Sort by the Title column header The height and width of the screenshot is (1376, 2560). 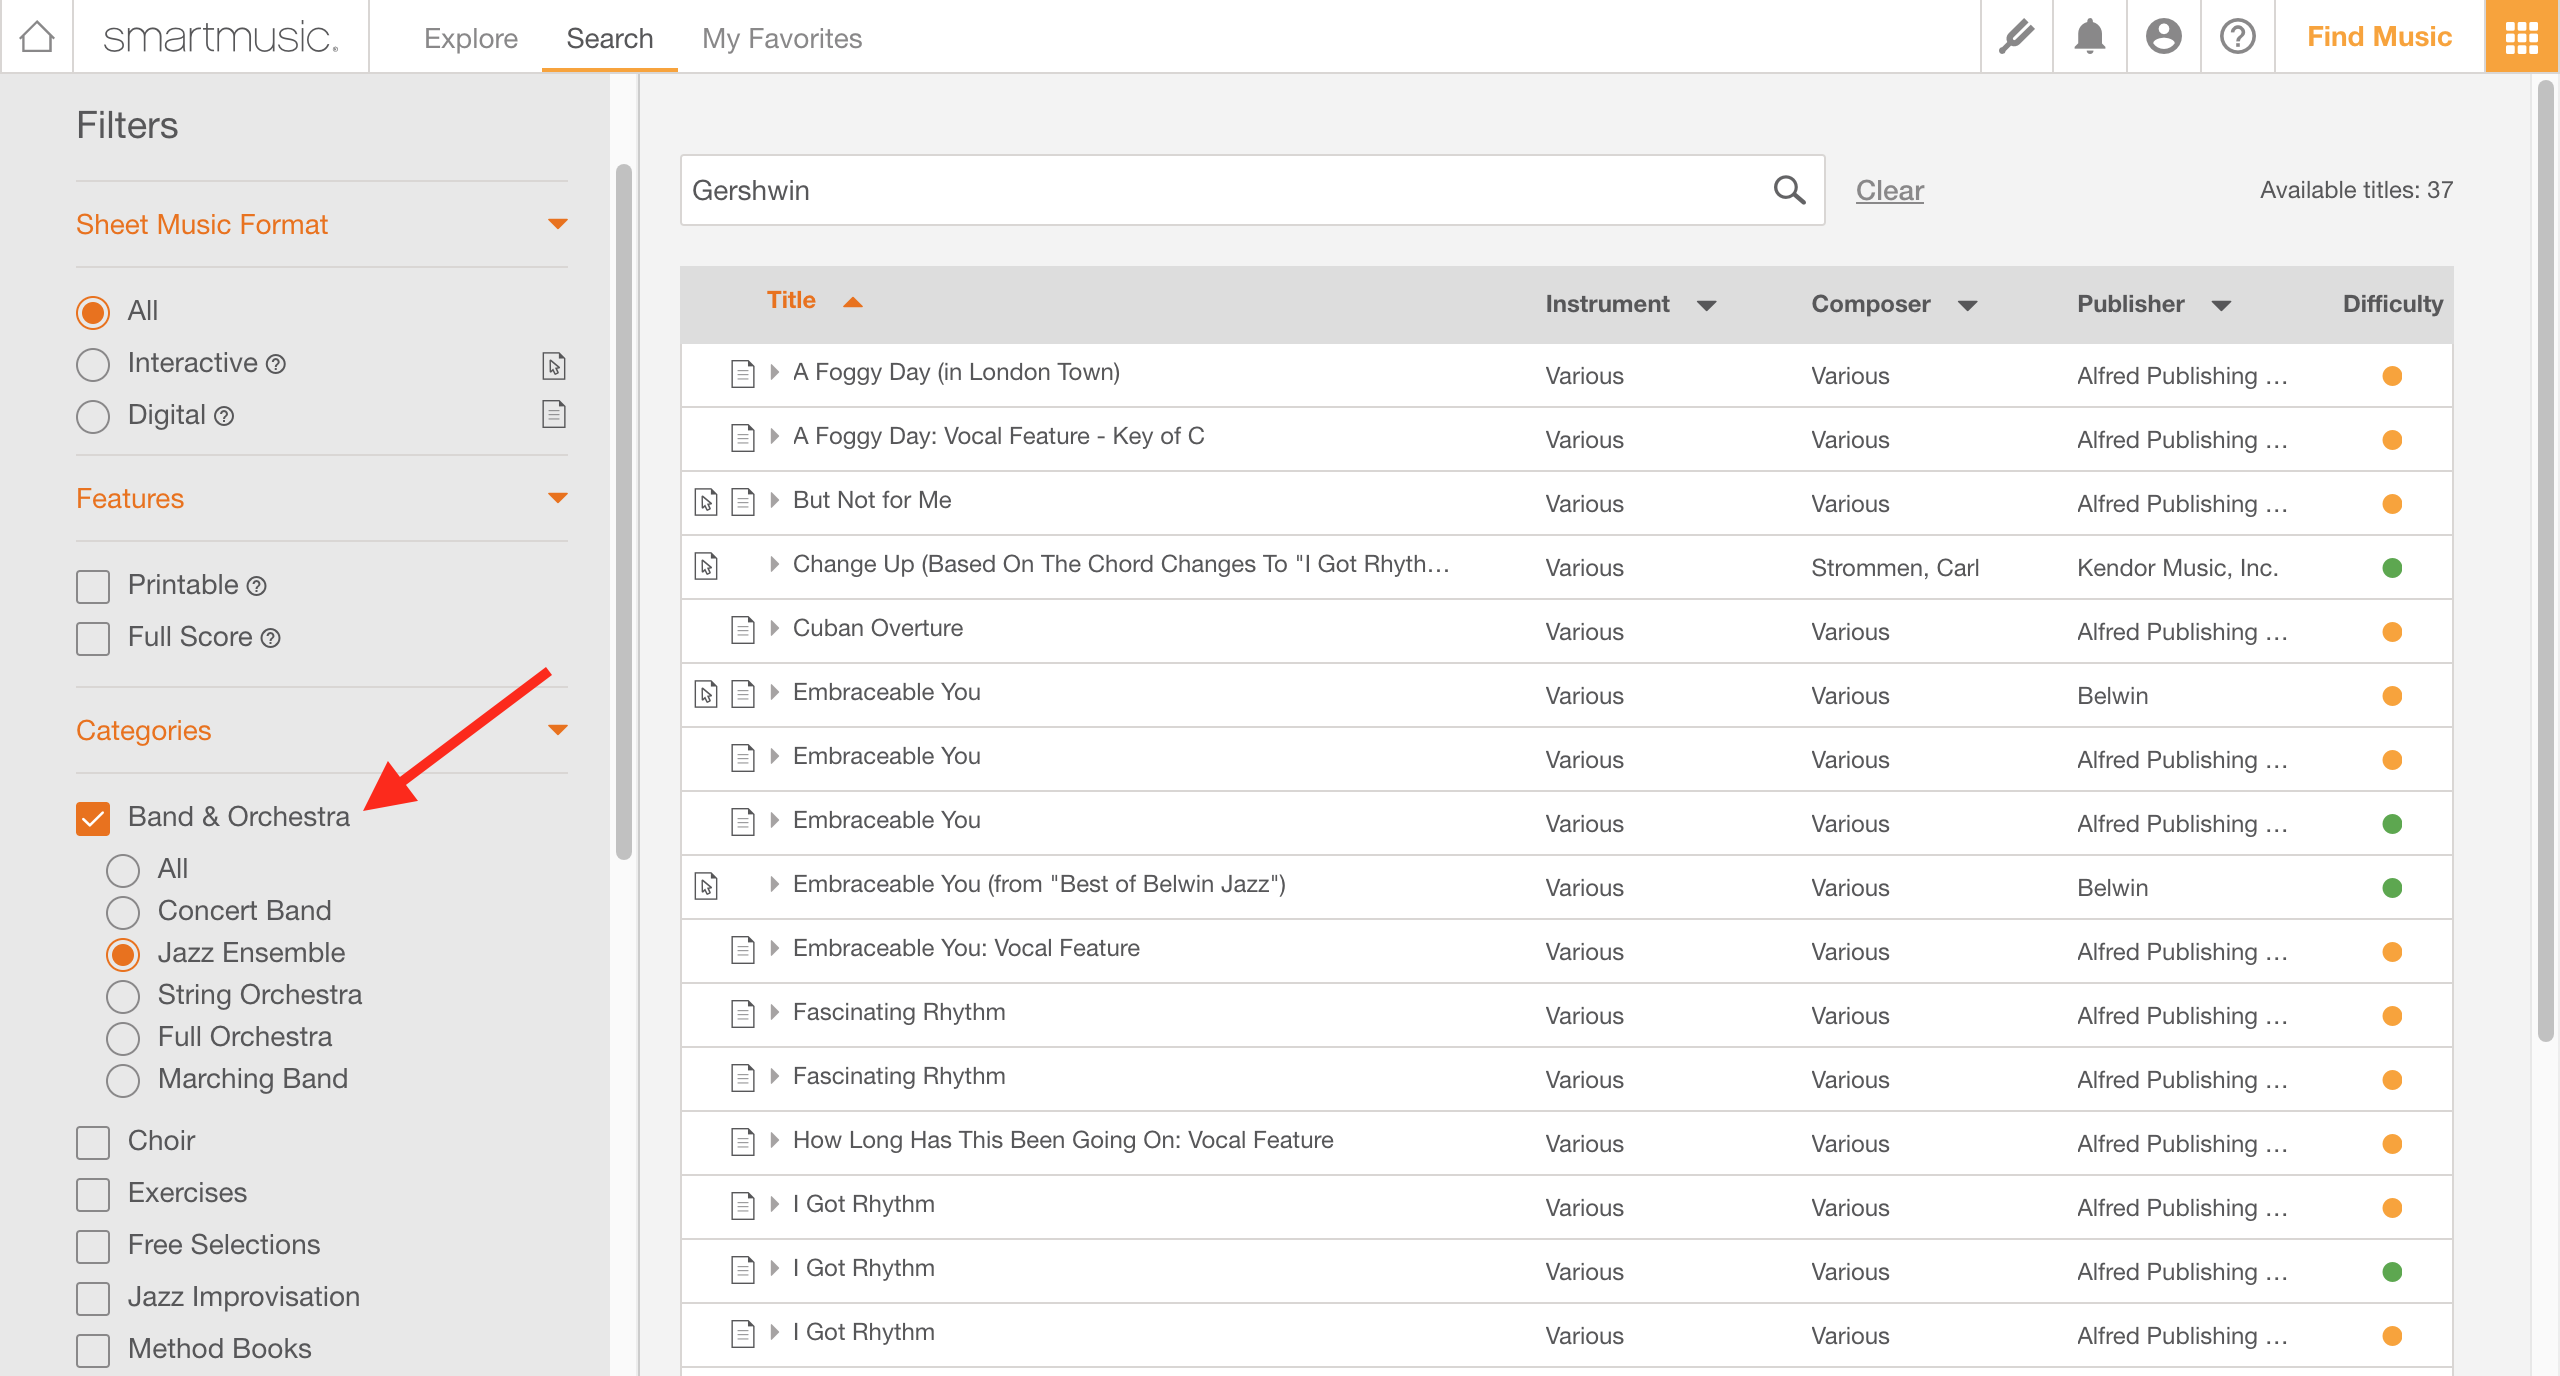click(x=791, y=300)
